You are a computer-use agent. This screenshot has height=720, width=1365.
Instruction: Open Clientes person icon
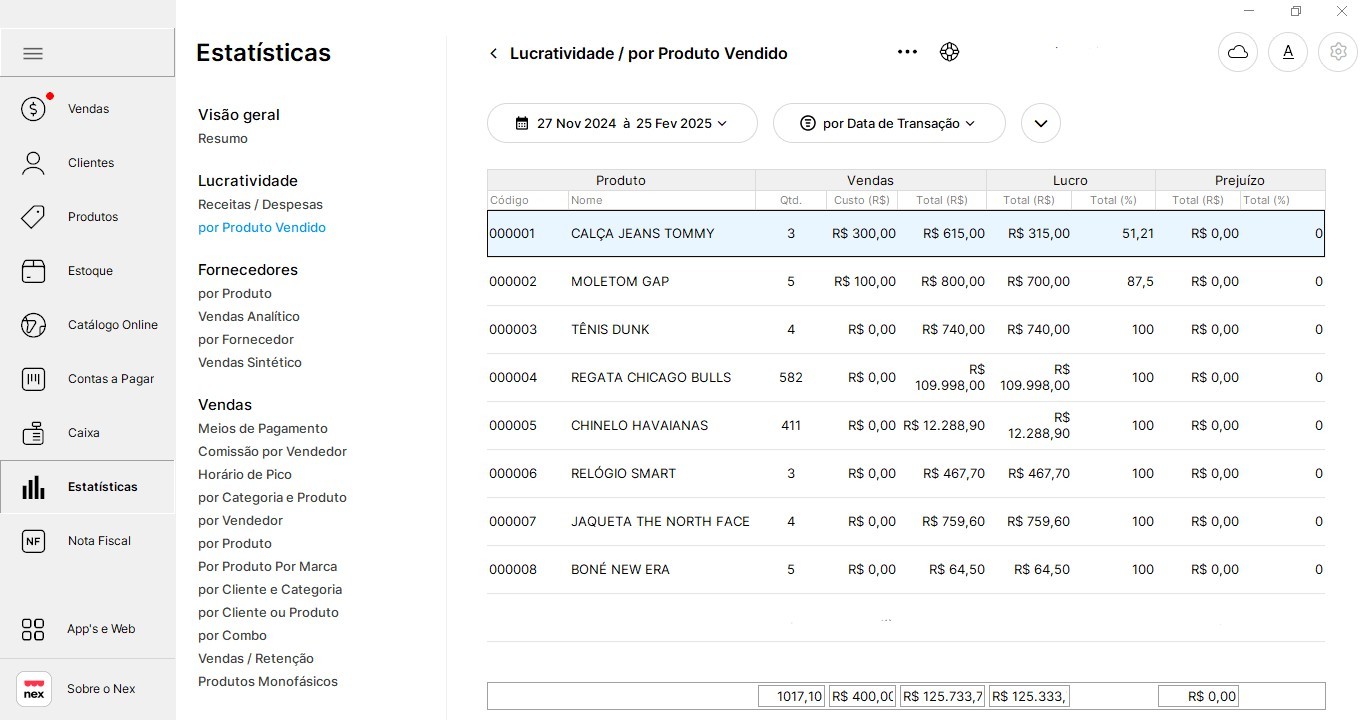point(34,163)
